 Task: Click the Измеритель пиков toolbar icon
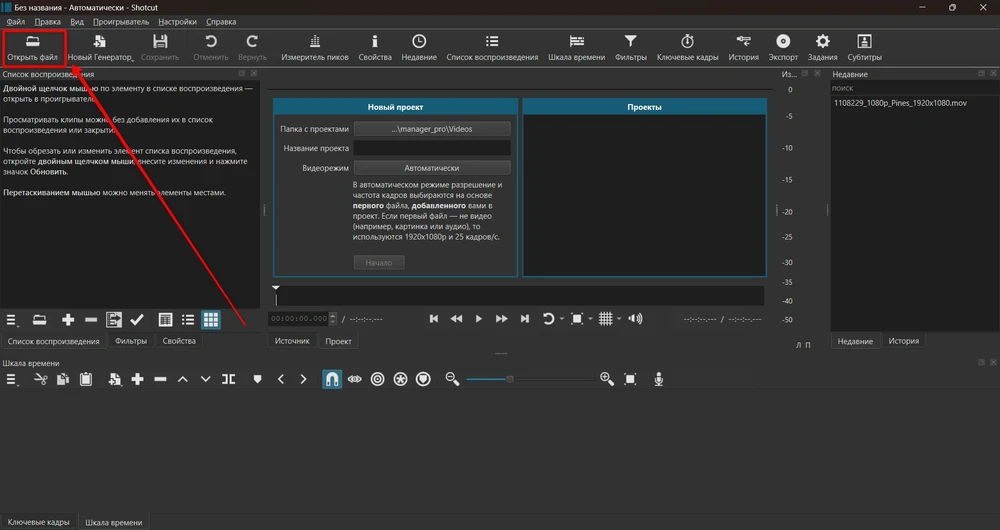314,48
